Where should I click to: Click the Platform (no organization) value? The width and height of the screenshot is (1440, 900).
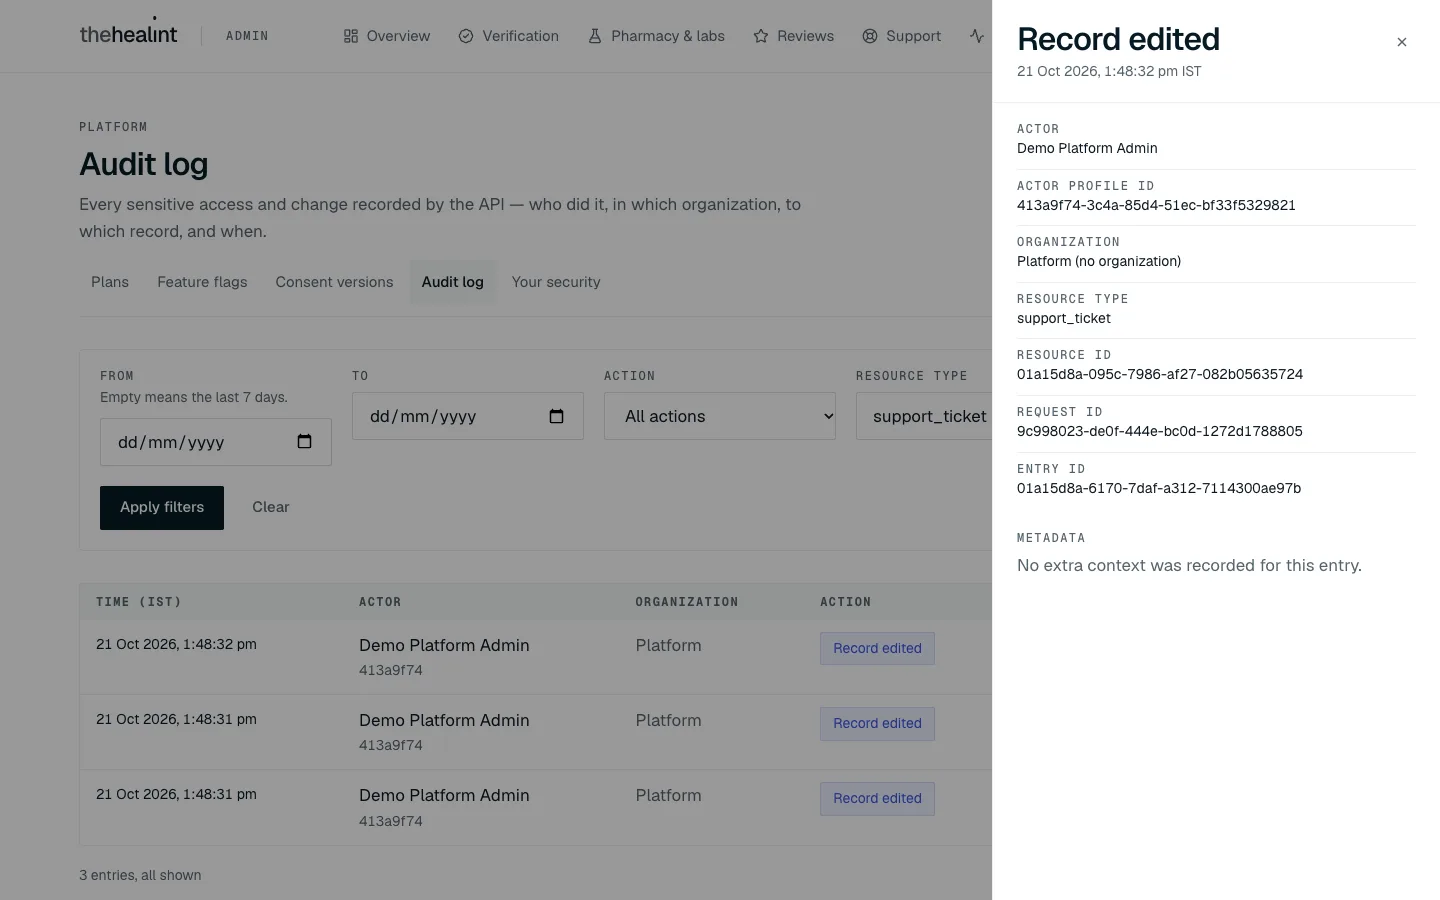point(1099,261)
